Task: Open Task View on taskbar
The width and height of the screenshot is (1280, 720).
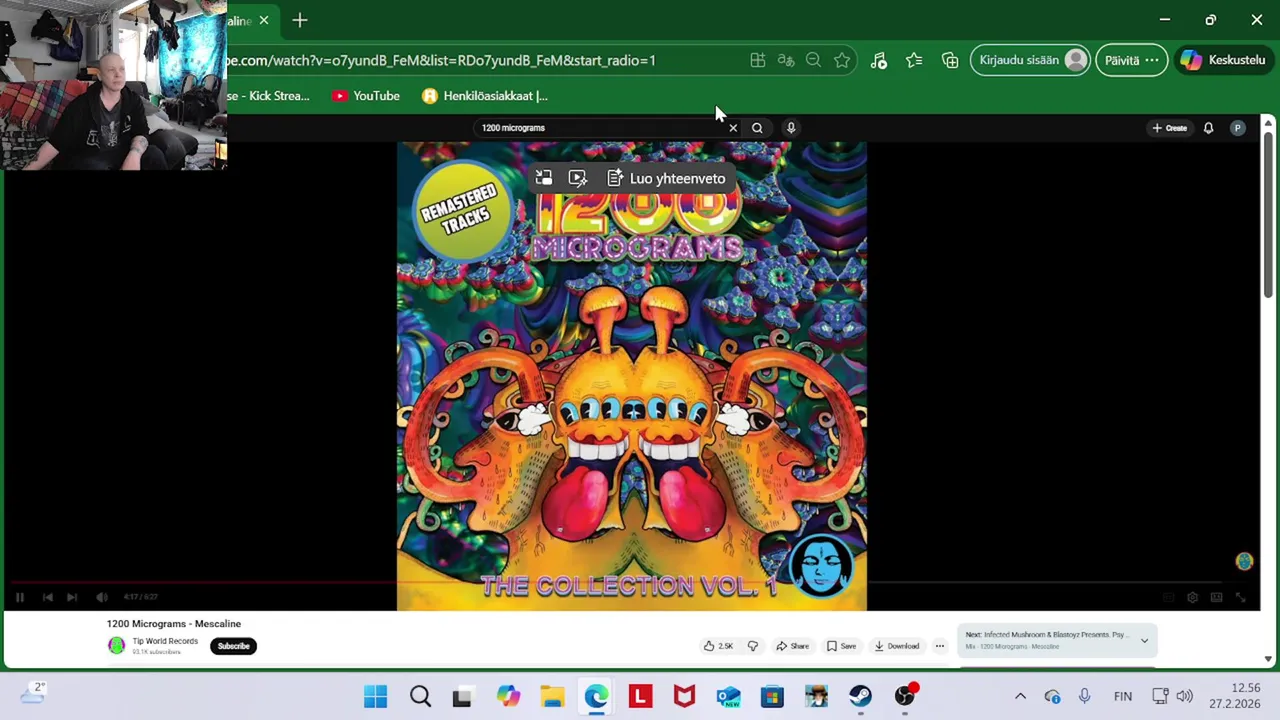Action: (x=463, y=696)
